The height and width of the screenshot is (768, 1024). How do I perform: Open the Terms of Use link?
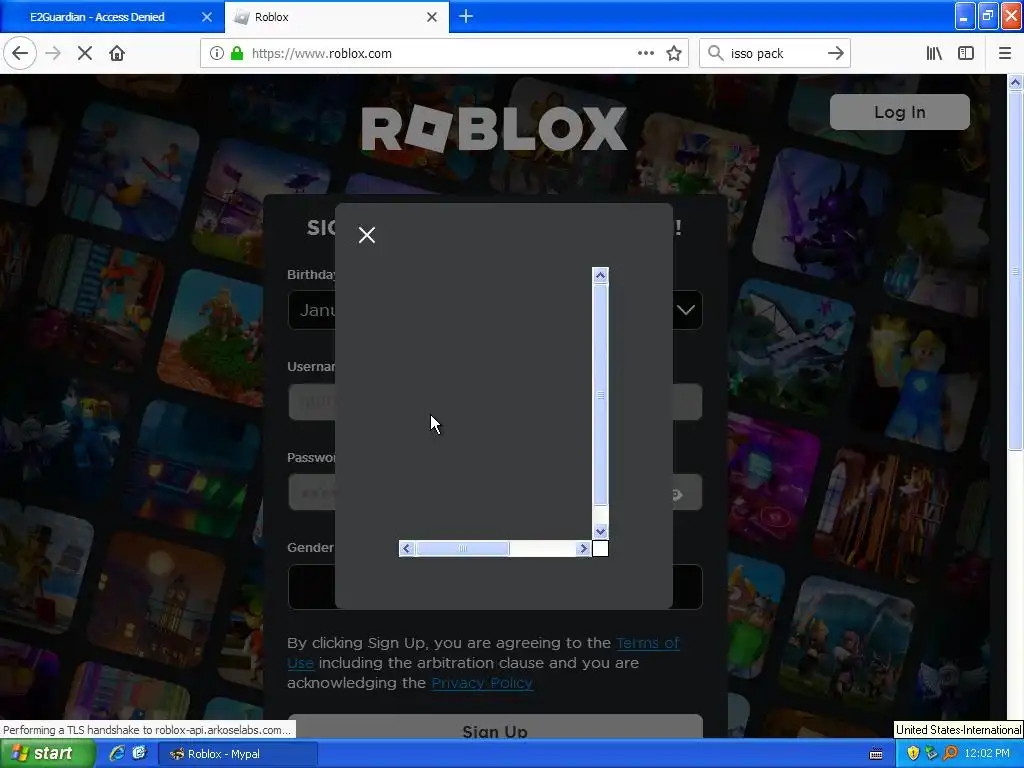click(483, 653)
